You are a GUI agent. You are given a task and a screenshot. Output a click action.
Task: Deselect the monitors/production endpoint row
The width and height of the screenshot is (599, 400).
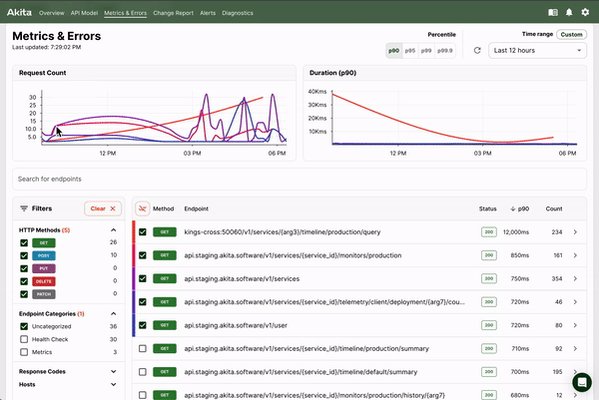click(x=142, y=255)
